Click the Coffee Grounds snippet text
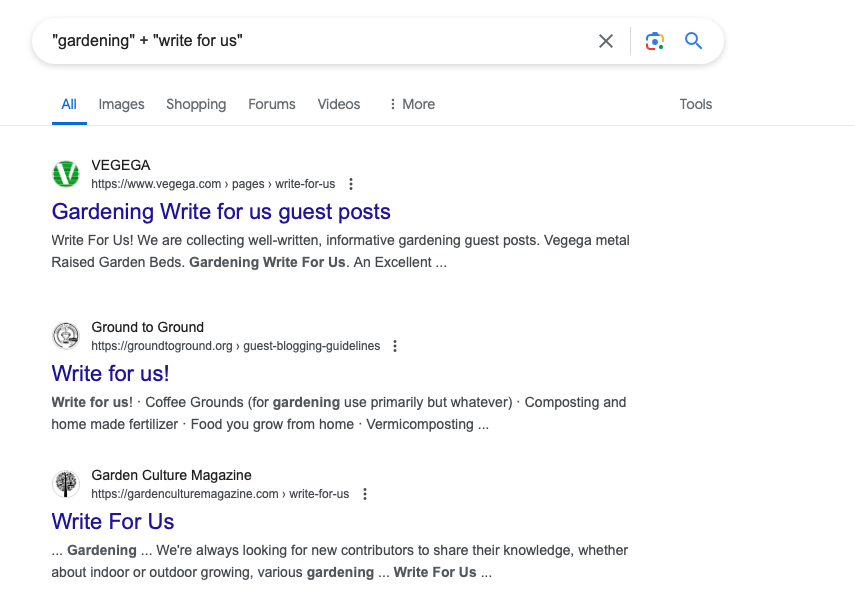Viewport: 855px width, 611px height. pos(339,413)
